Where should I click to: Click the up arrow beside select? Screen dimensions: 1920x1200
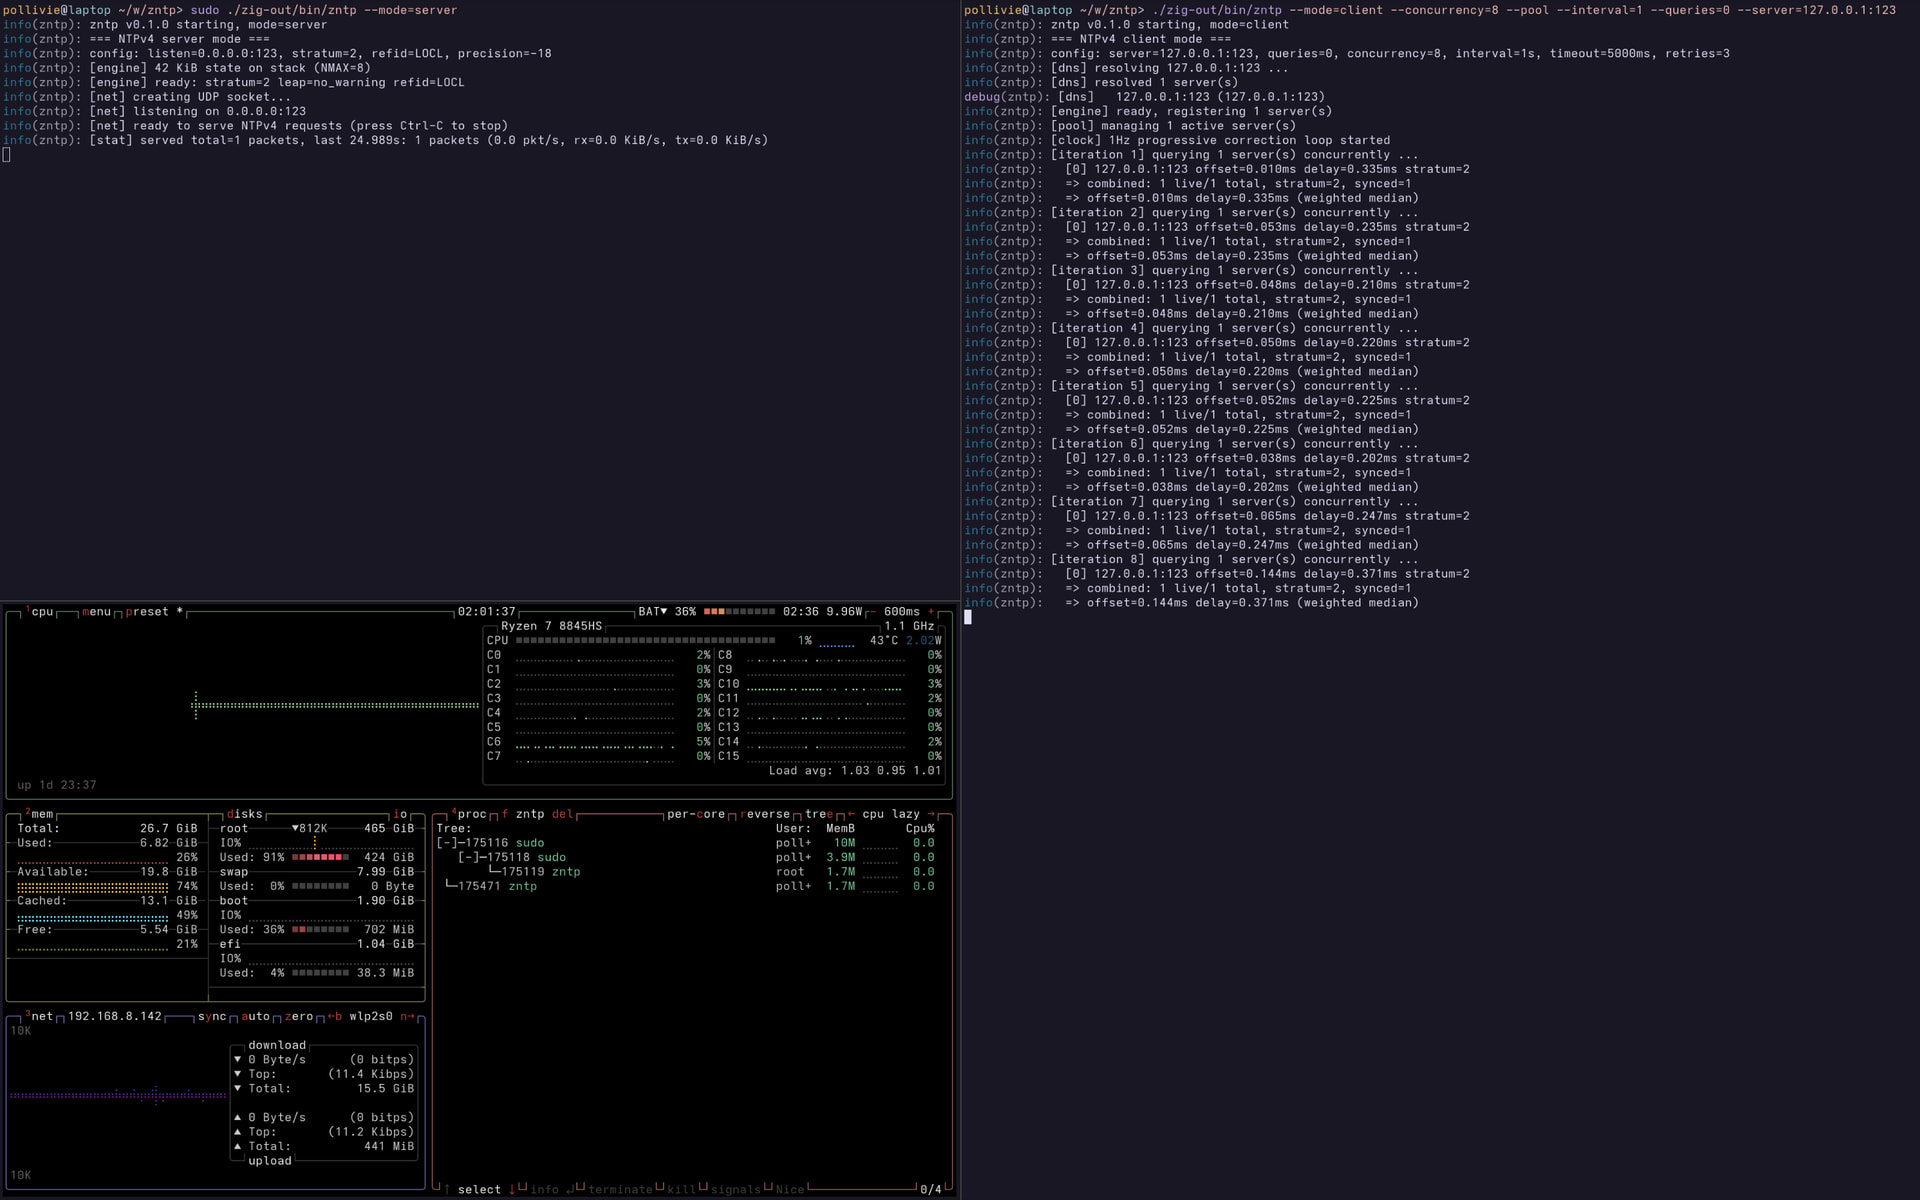(x=447, y=1189)
